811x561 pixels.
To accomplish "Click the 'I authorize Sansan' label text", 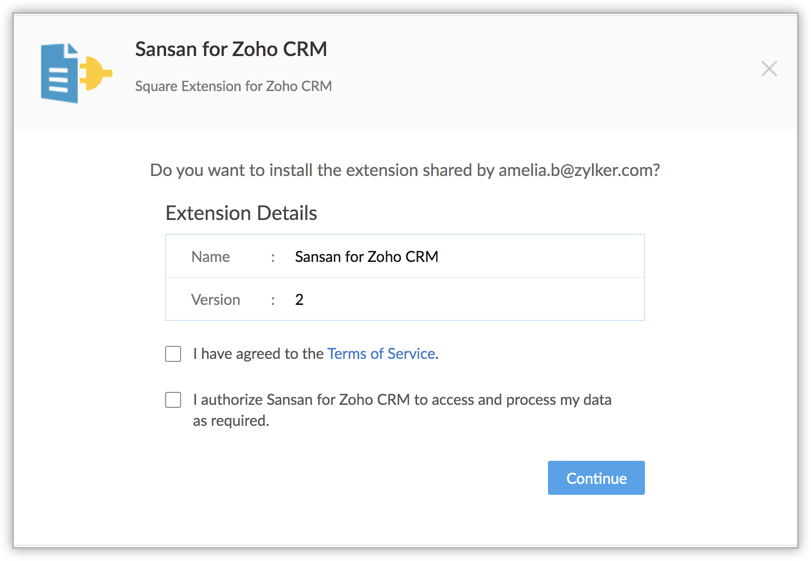I will (402, 400).
